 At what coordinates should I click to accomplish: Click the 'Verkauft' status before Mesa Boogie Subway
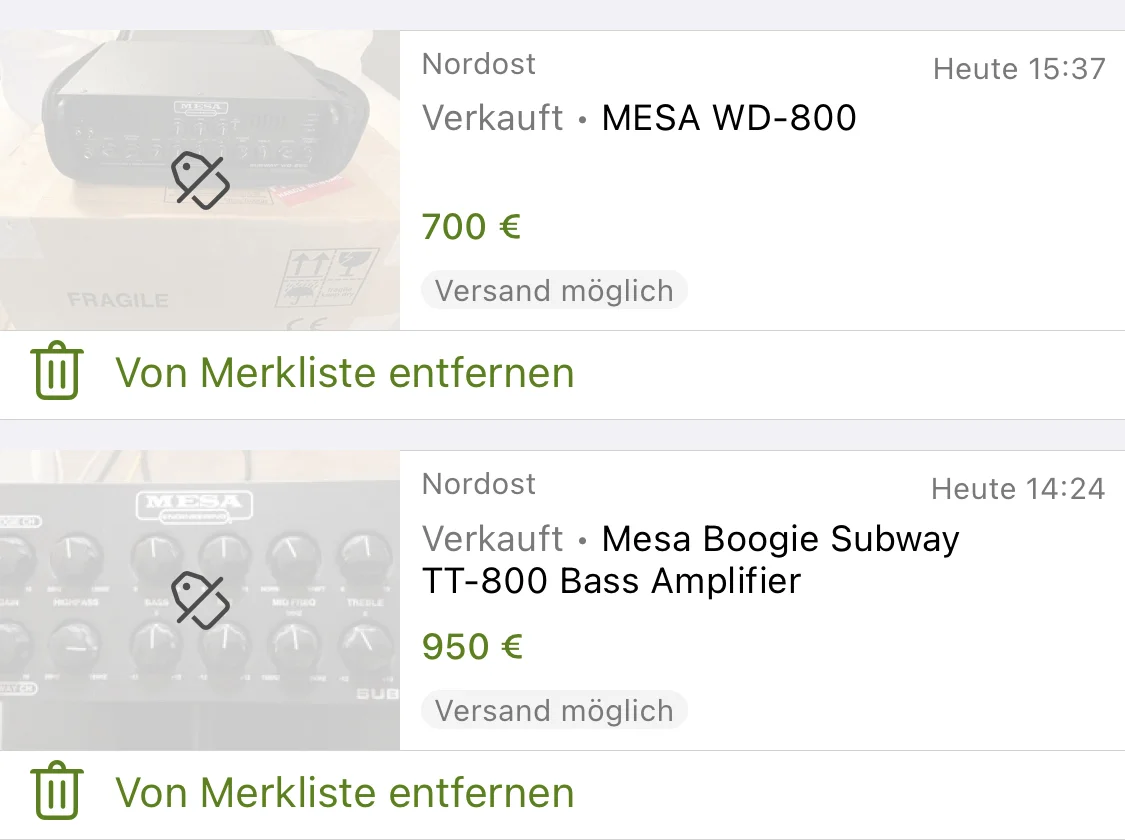493,539
